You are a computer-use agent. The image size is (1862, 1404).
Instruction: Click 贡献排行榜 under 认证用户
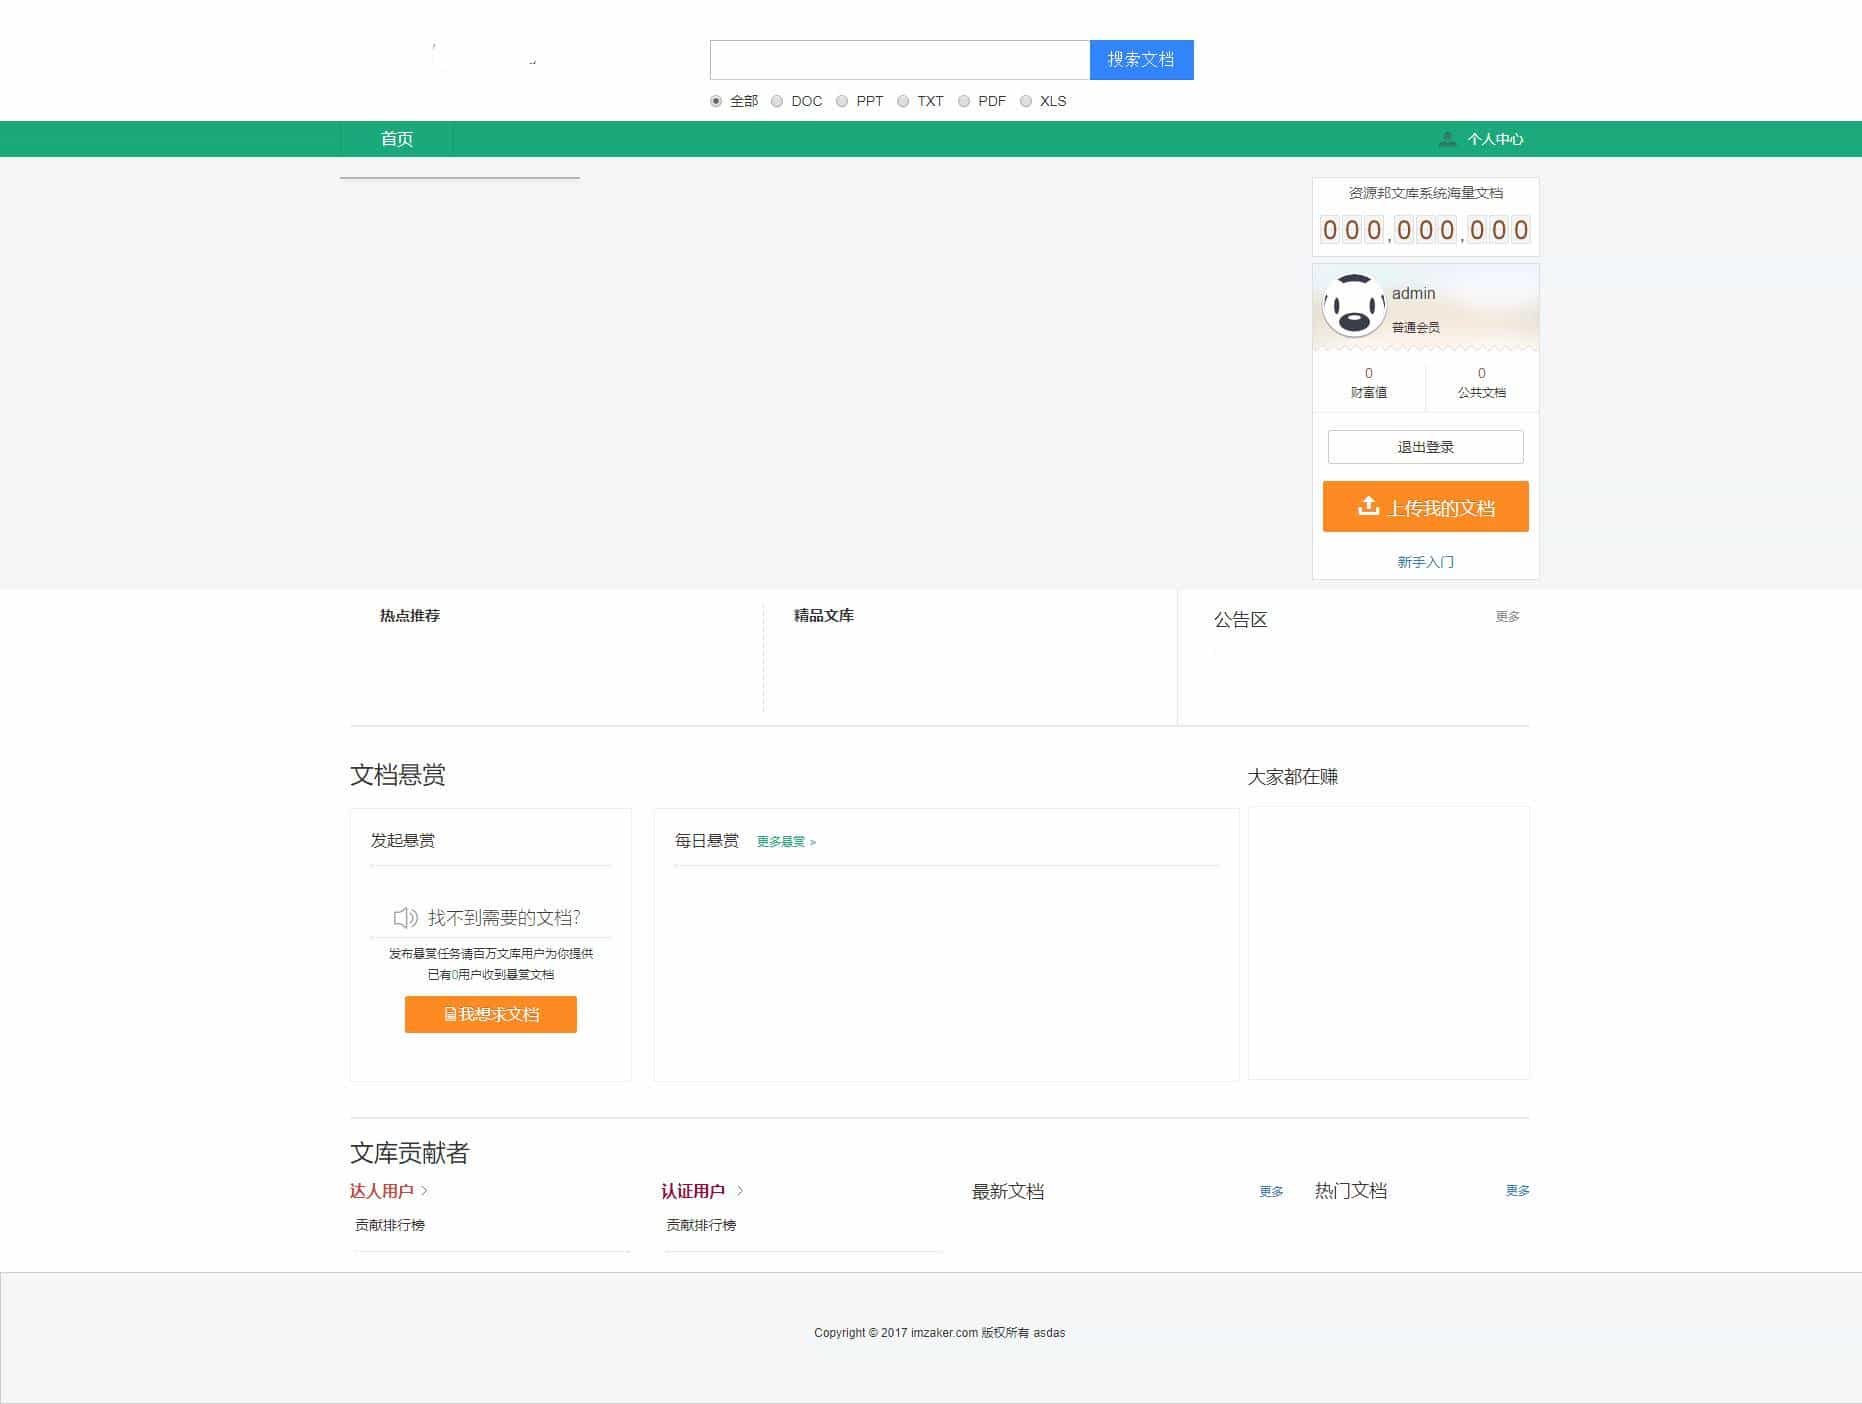coord(701,1225)
